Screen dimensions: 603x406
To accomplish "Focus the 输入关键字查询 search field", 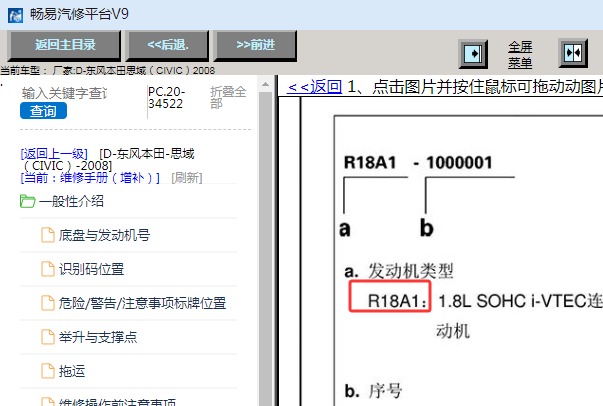I will click(65, 93).
